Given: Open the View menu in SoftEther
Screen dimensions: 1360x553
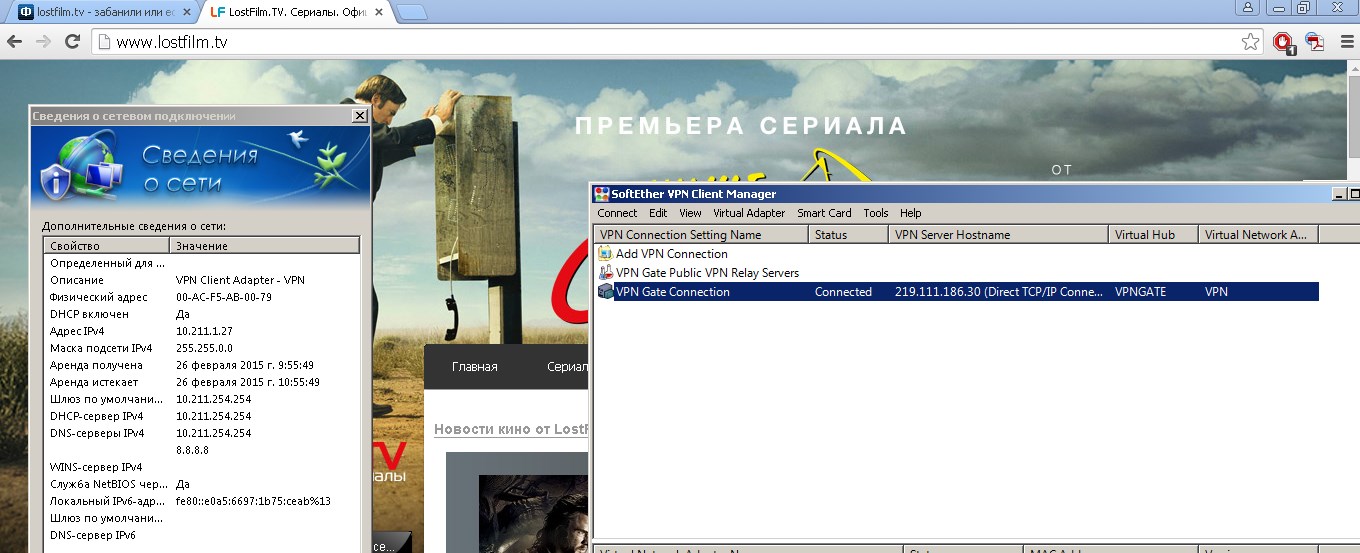Looking at the screenshot, I should tap(690, 213).
